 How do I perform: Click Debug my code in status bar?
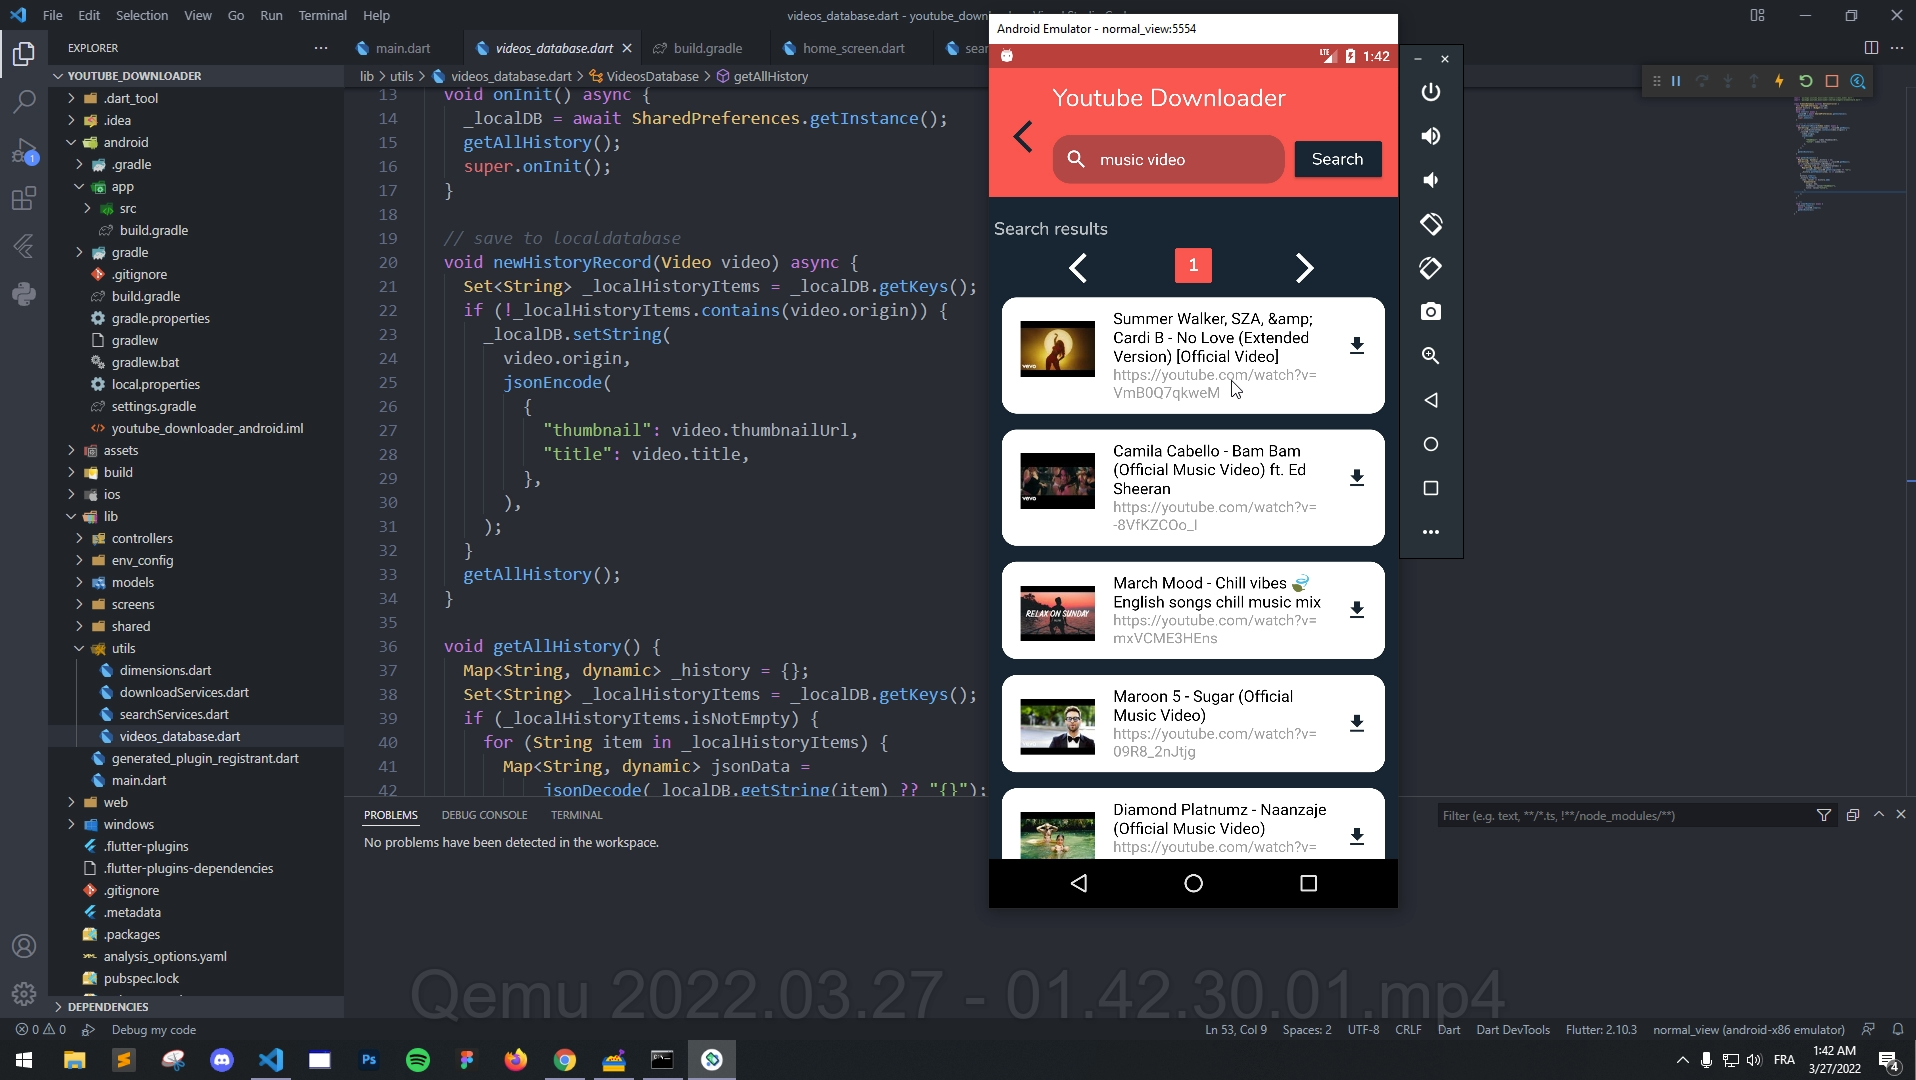point(153,1029)
